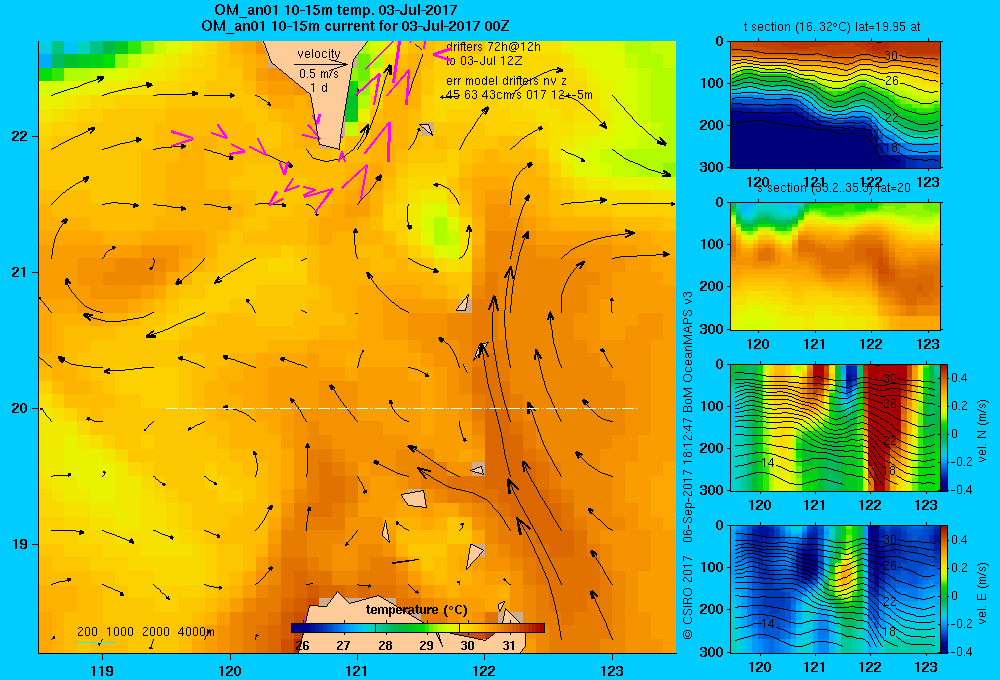This screenshot has width=1000, height=680.
Task: Click latitude label 21 on the main map
Action: pos(20,272)
